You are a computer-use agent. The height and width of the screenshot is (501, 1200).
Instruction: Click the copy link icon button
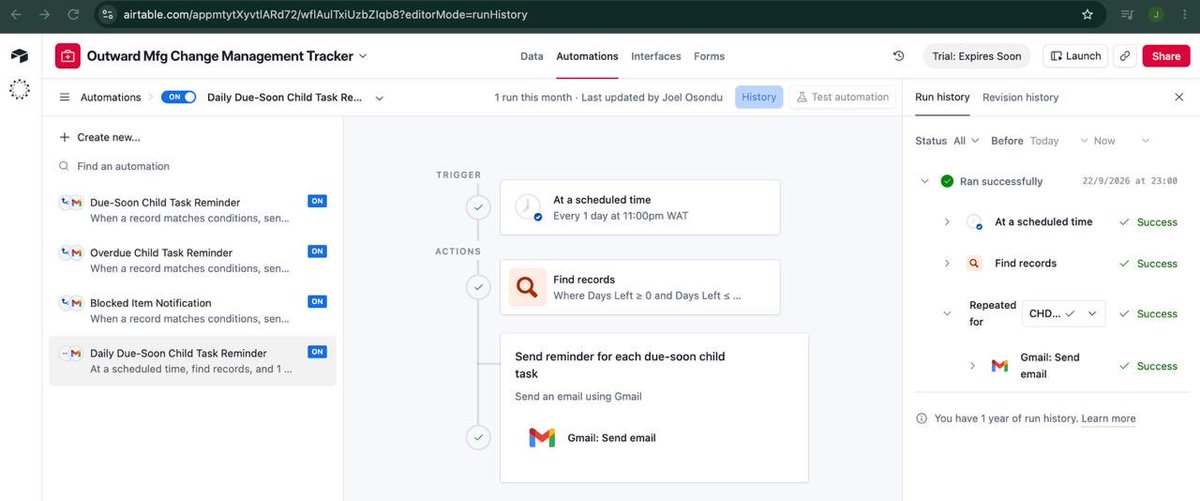(x=1124, y=56)
